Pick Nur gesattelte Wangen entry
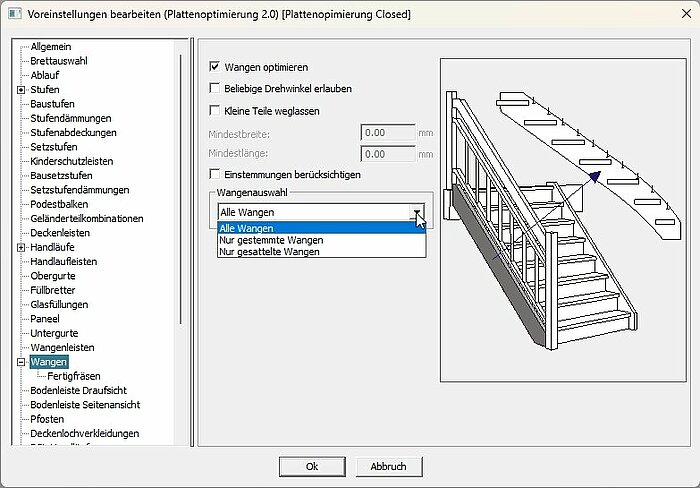This screenshot has width=700, height=488. coord(321,252)
